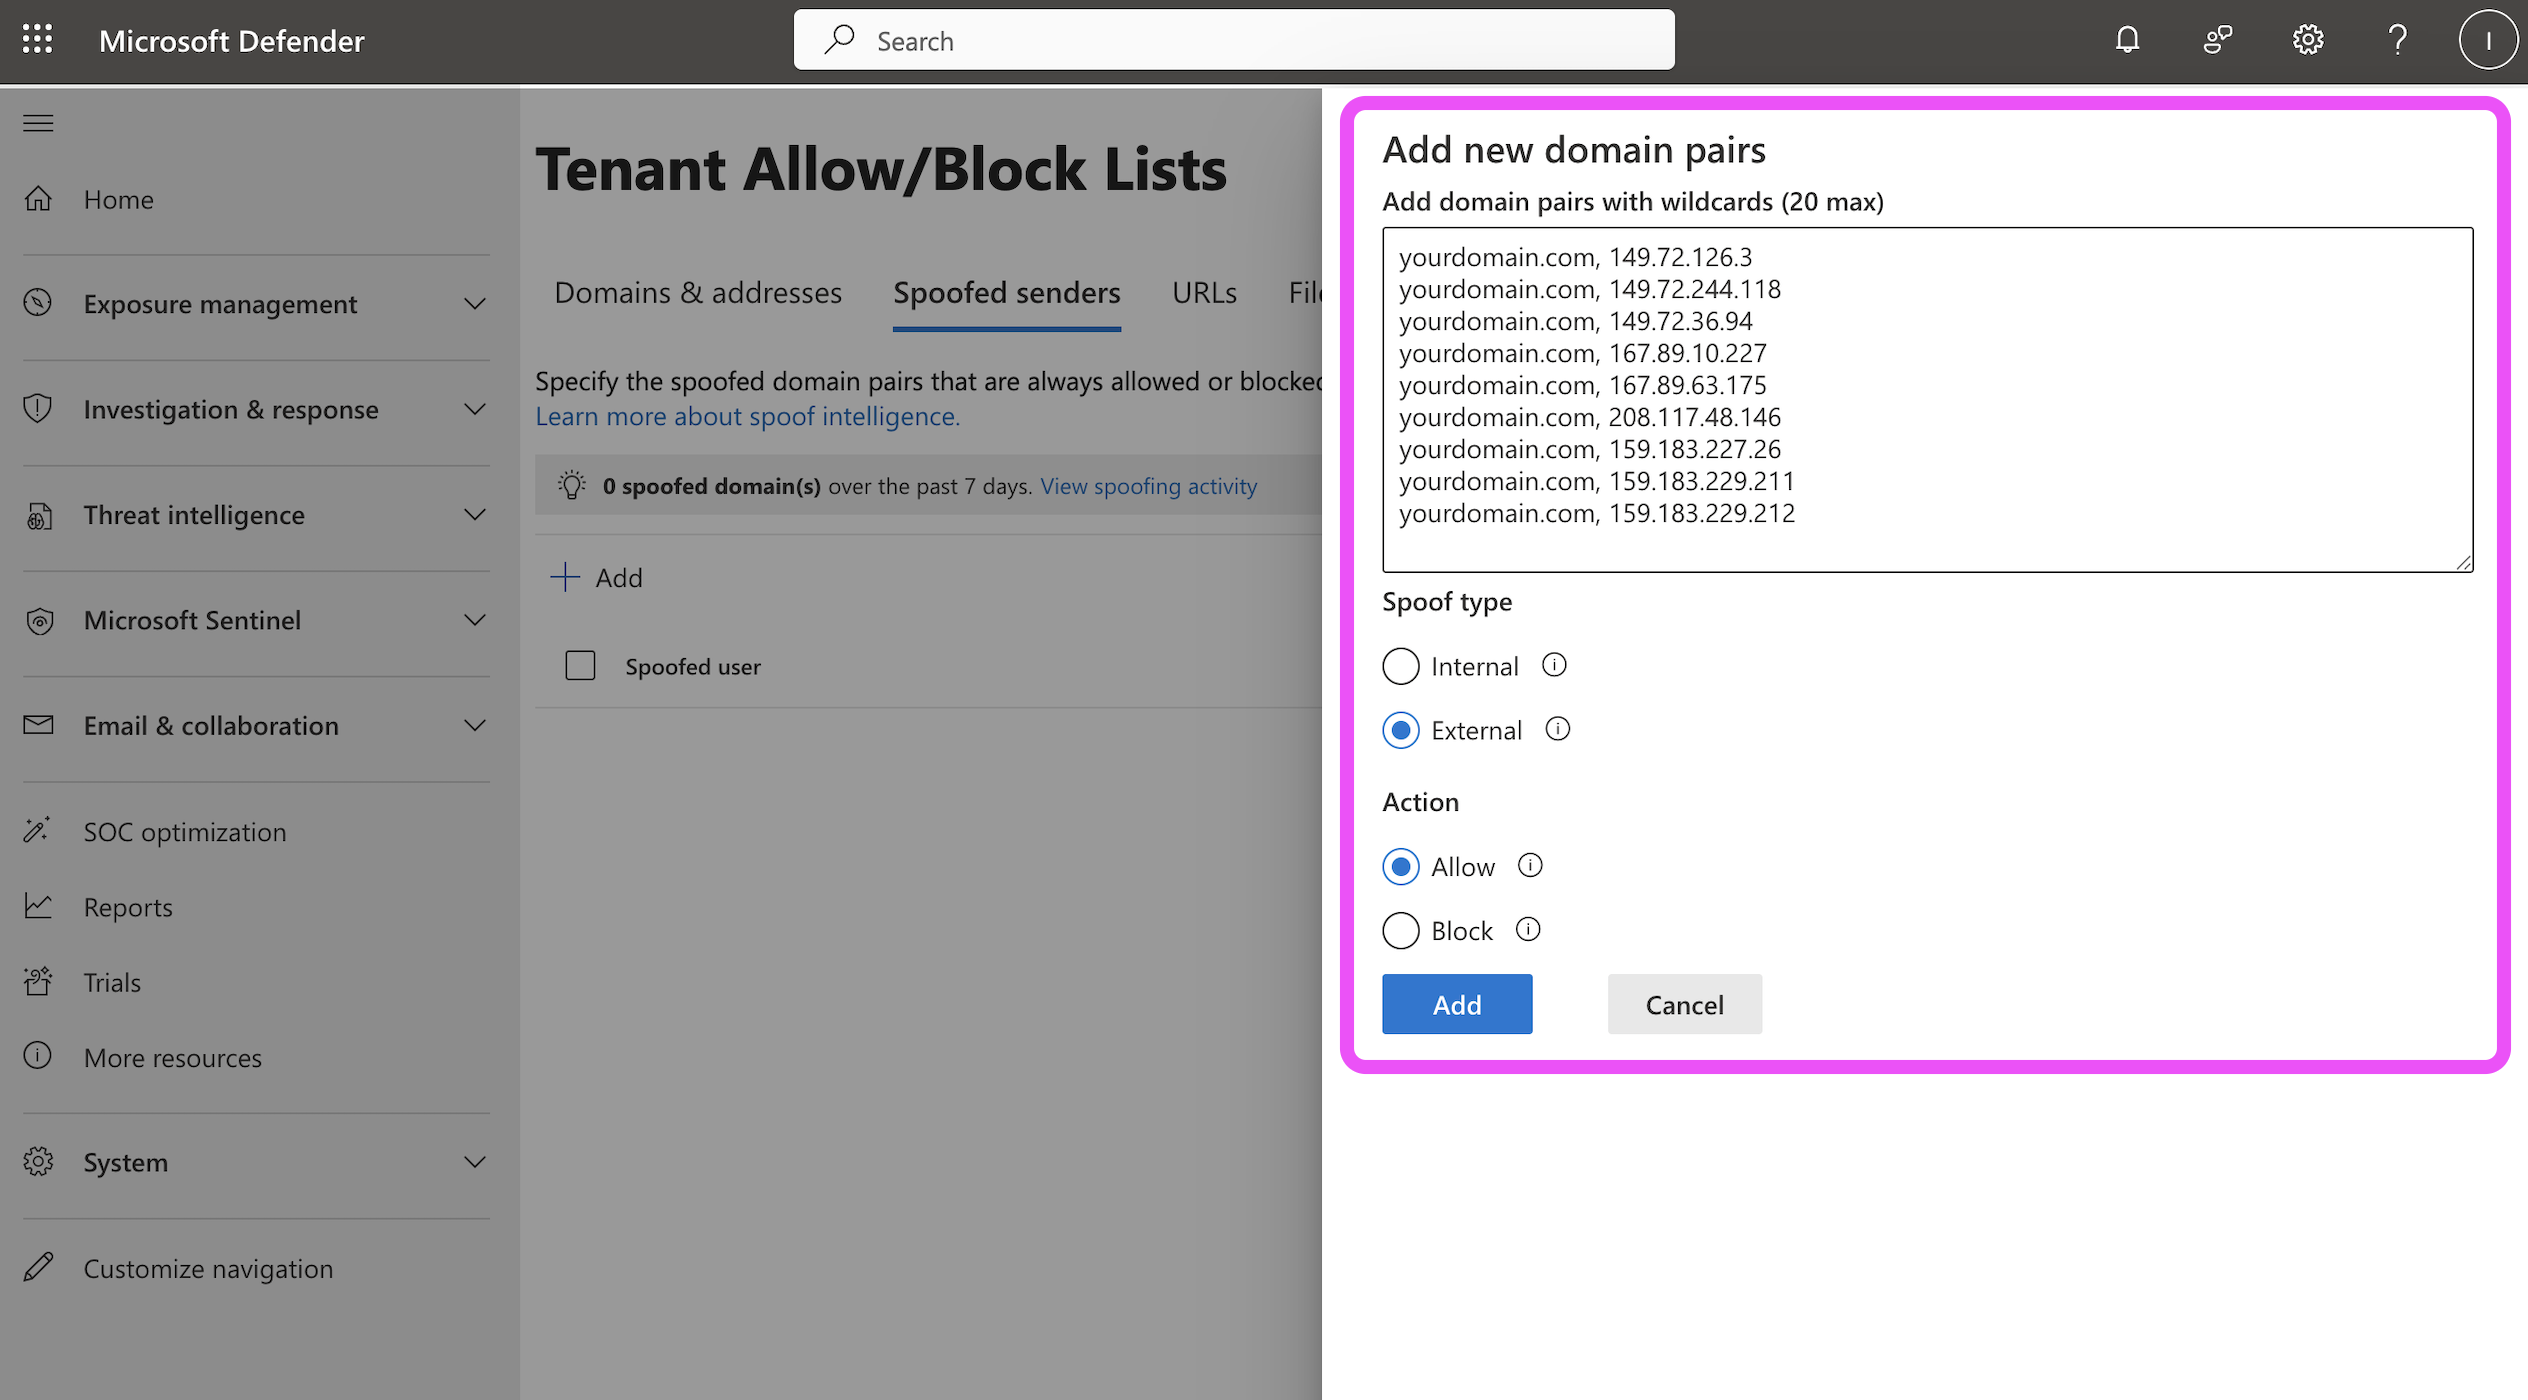2528x1400 pixels.
Task: Focus the Search input field
Action: click(1234, 40)
